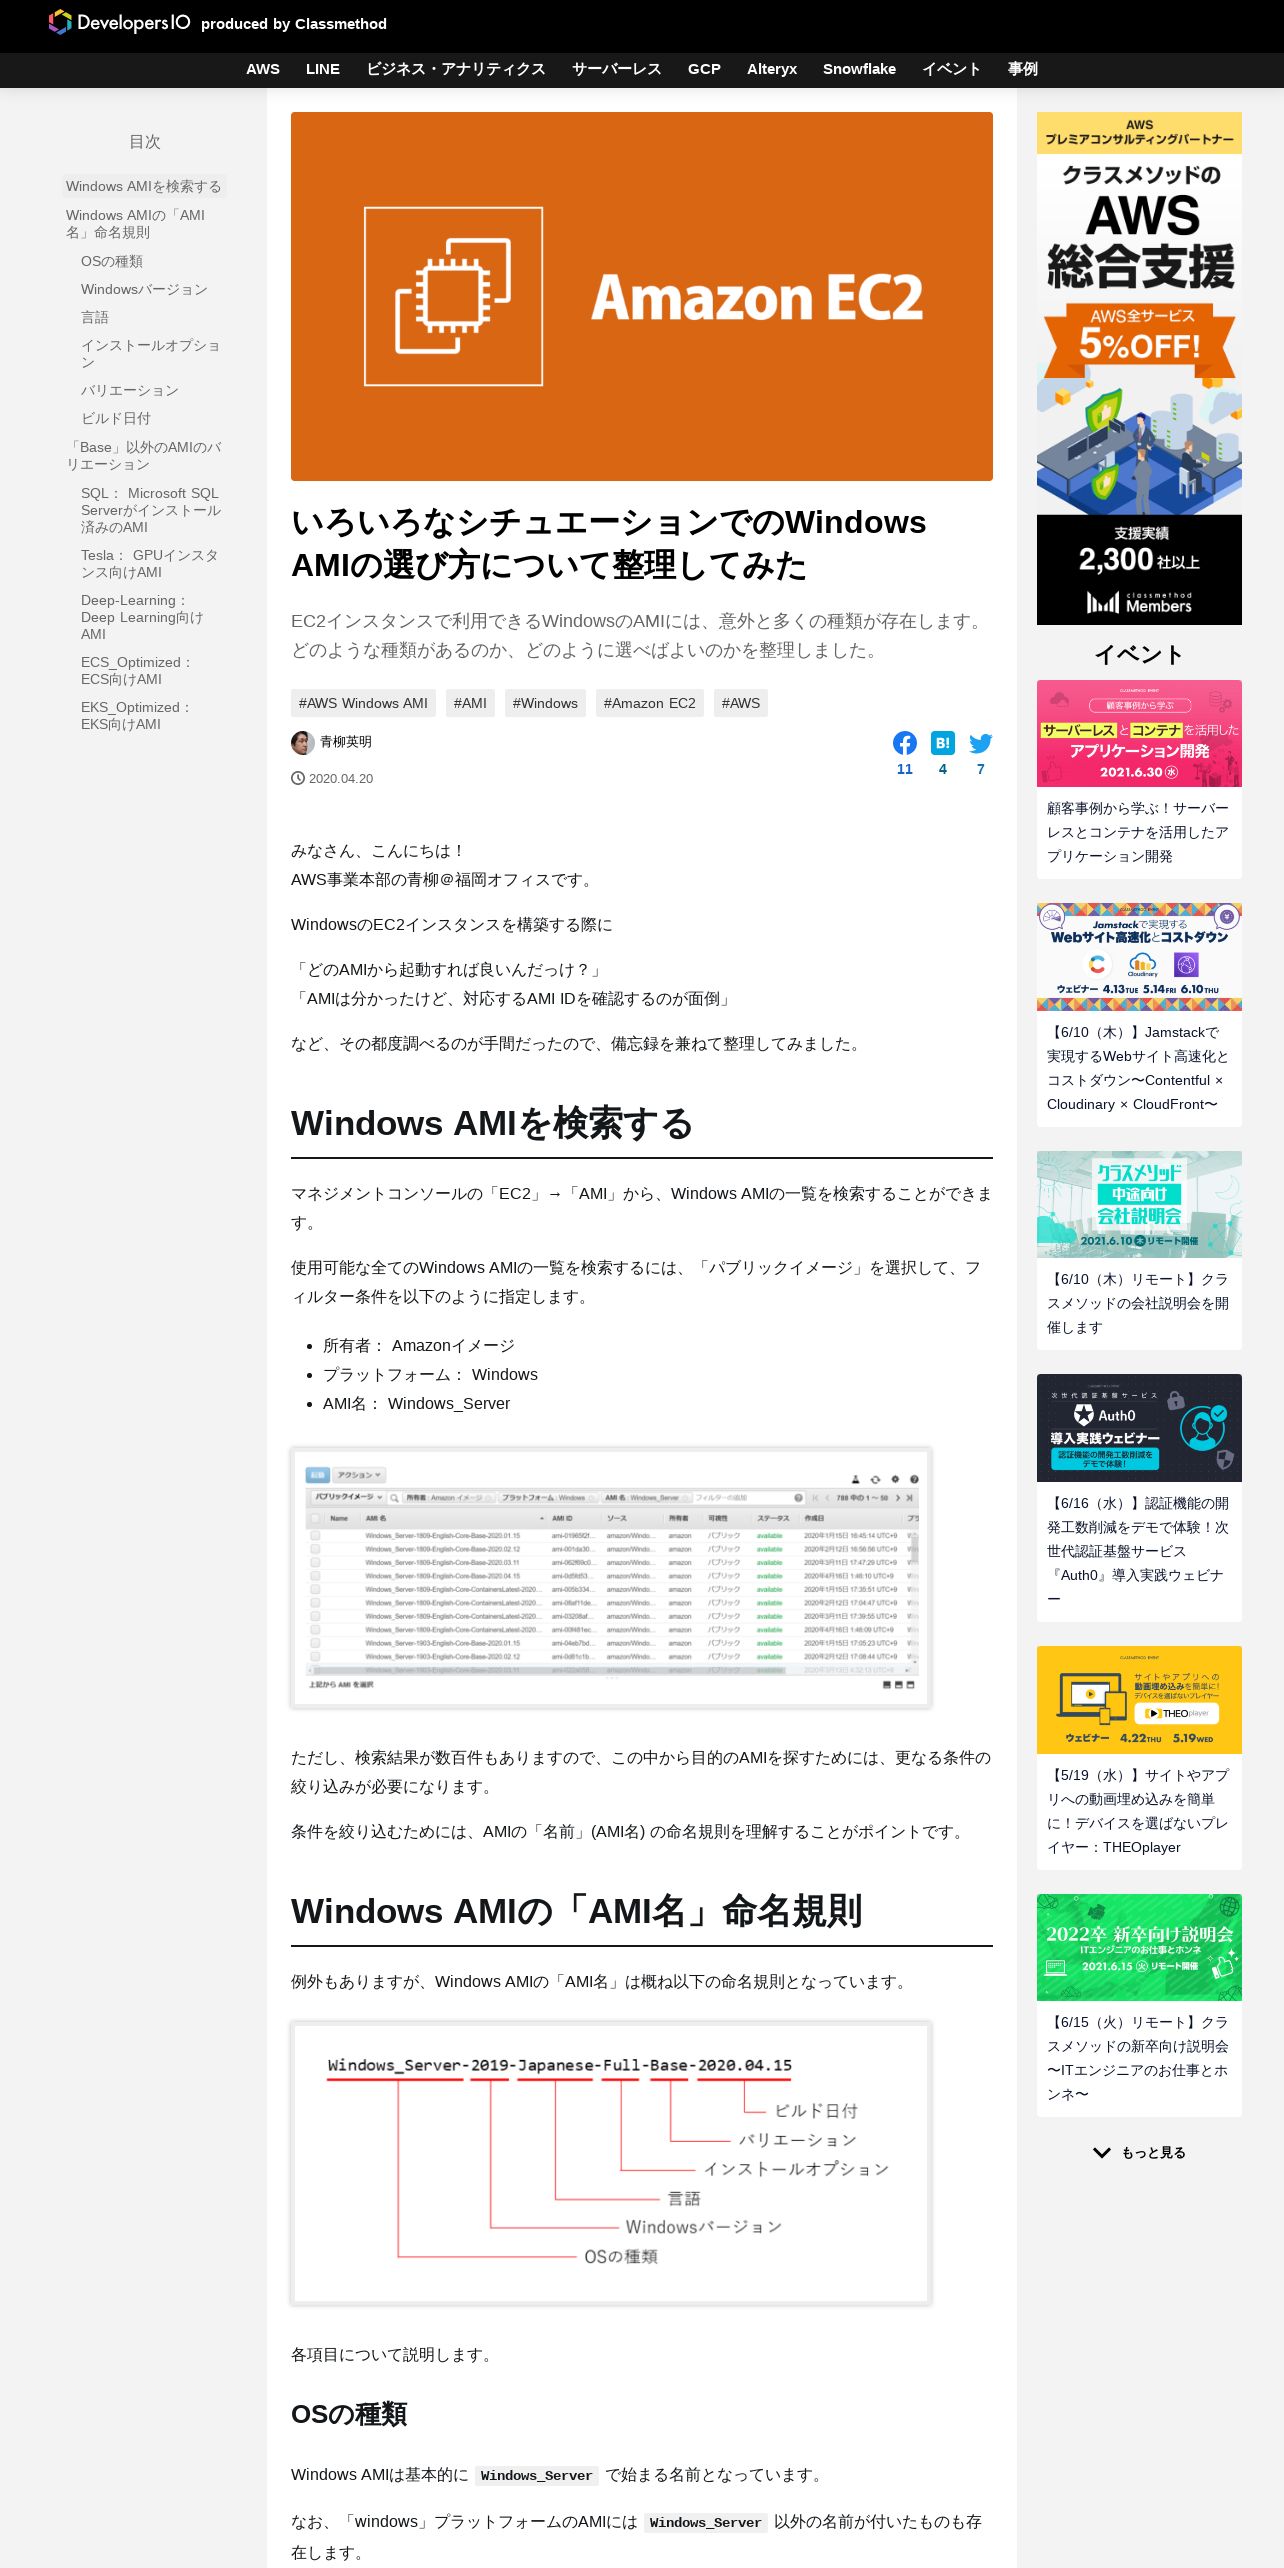This screenshot has height=2568, width=1284.
Task: Open 'クラスメソッドの会社説明会' event link
Action: click(x=1139, y=1303)
